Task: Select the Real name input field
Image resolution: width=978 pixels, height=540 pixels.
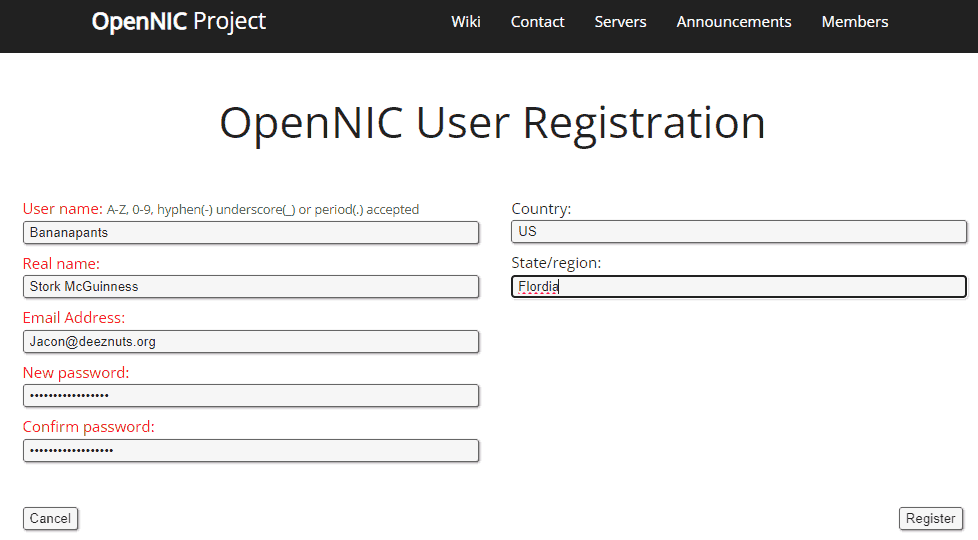Action: click(x=251, y=287)
